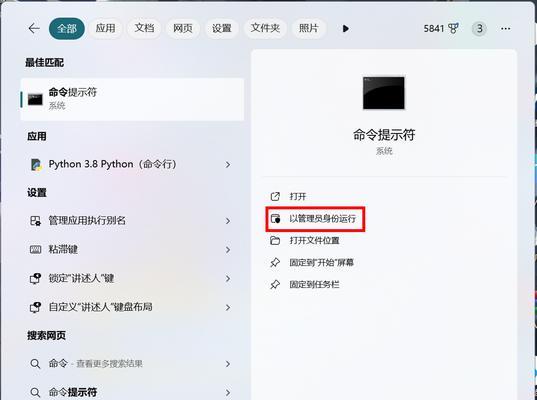Click the Python app icon
This screenshot has width=537, height=400.
(36, 165)
